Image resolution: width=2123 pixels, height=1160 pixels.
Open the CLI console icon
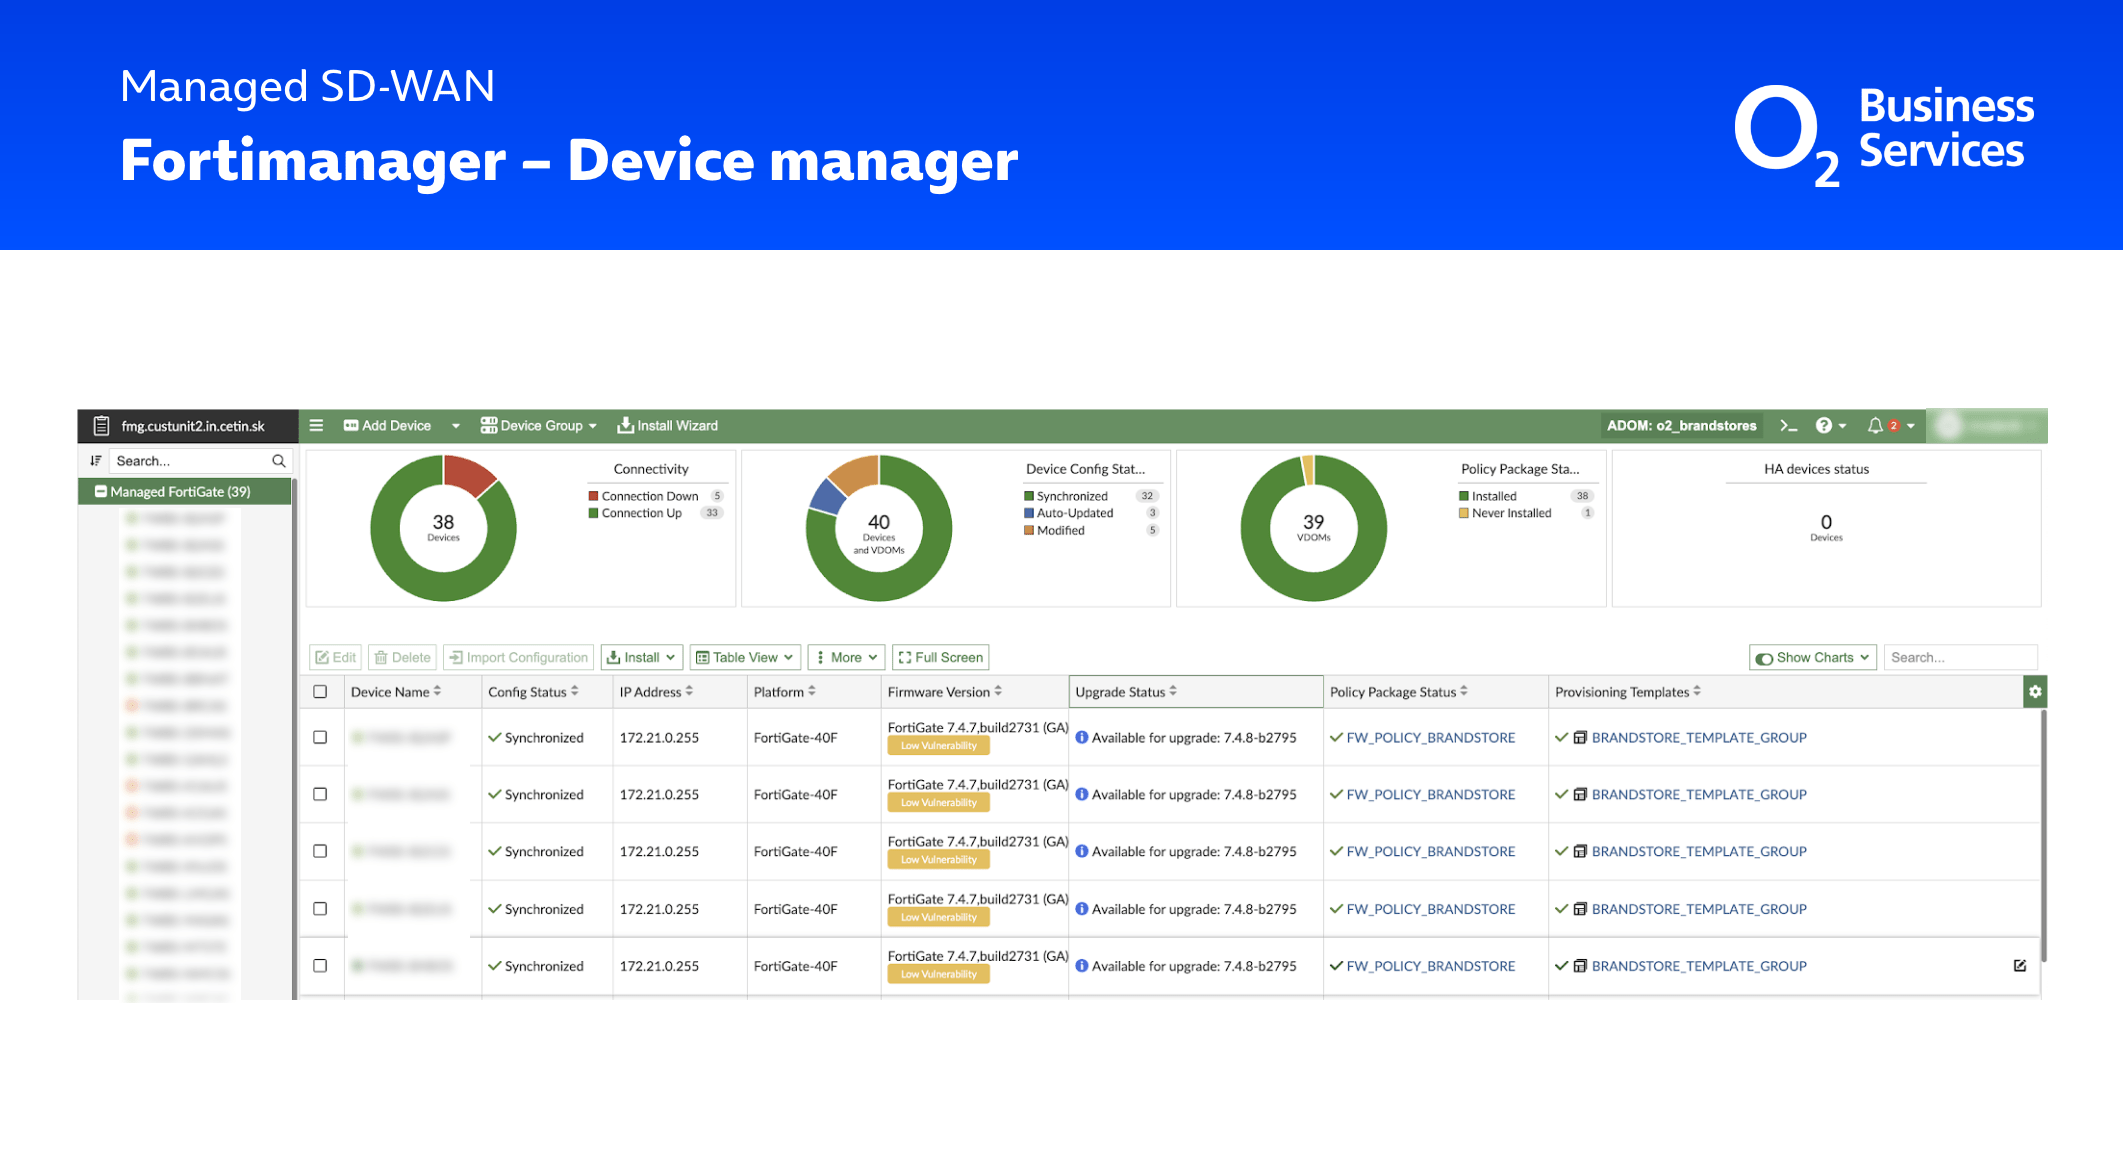1788,426
